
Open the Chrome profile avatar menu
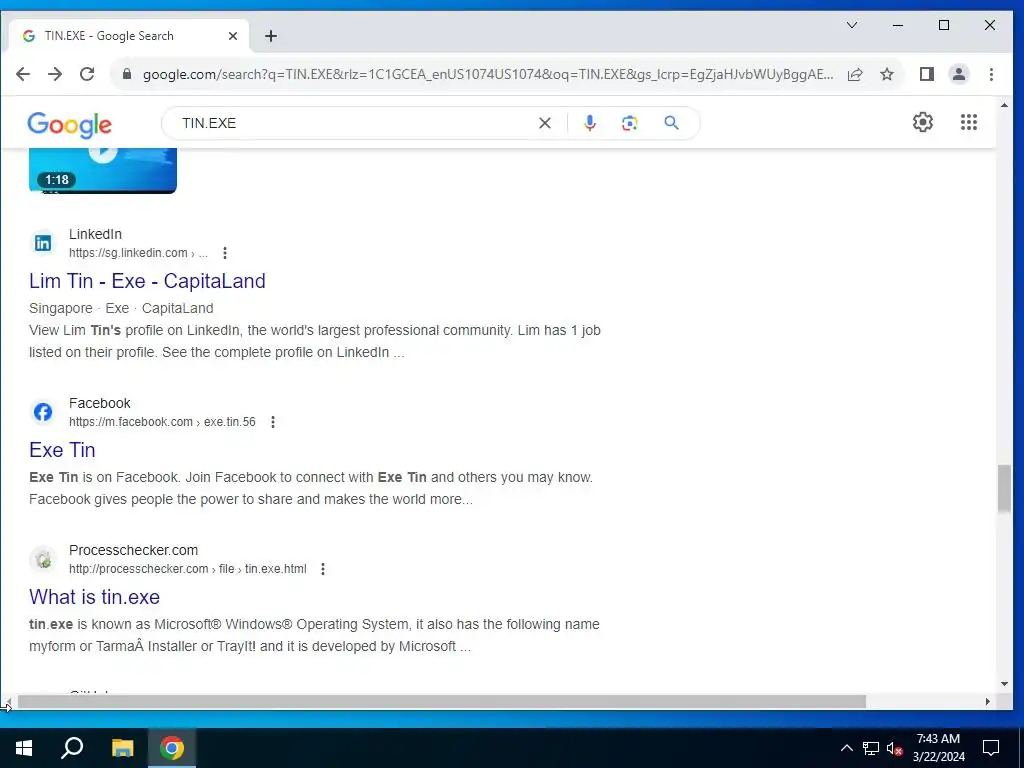(959, 74)
